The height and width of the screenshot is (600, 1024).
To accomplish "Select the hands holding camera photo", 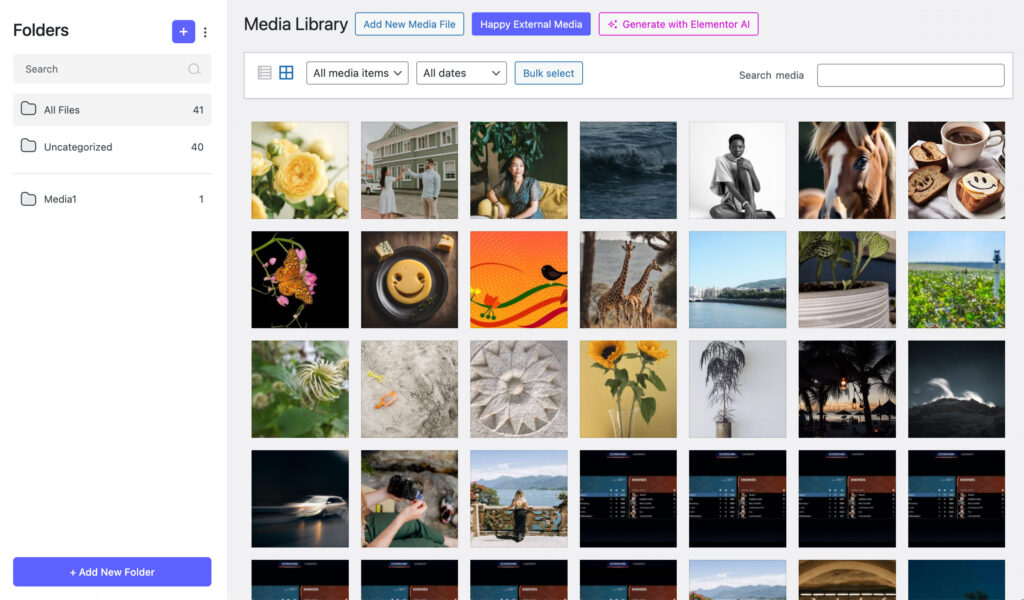I will pos(409,498).
